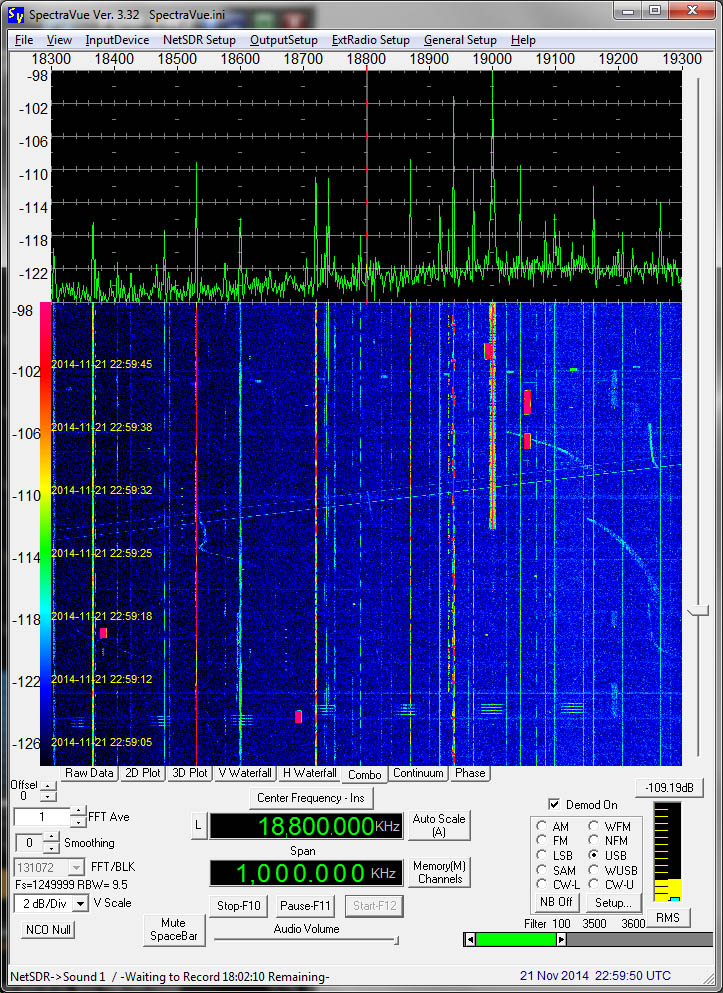Click the Start-F12 button
This screenshot has height=993, width=723.
(375, 906)
